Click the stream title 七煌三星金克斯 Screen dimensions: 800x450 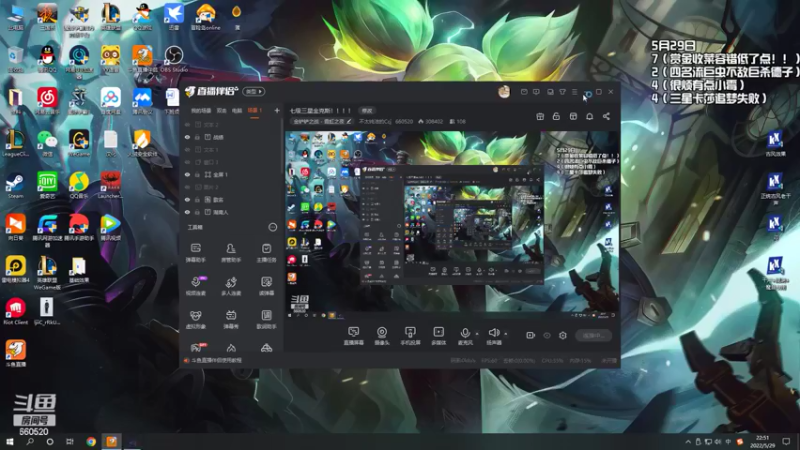pos(320,110)
